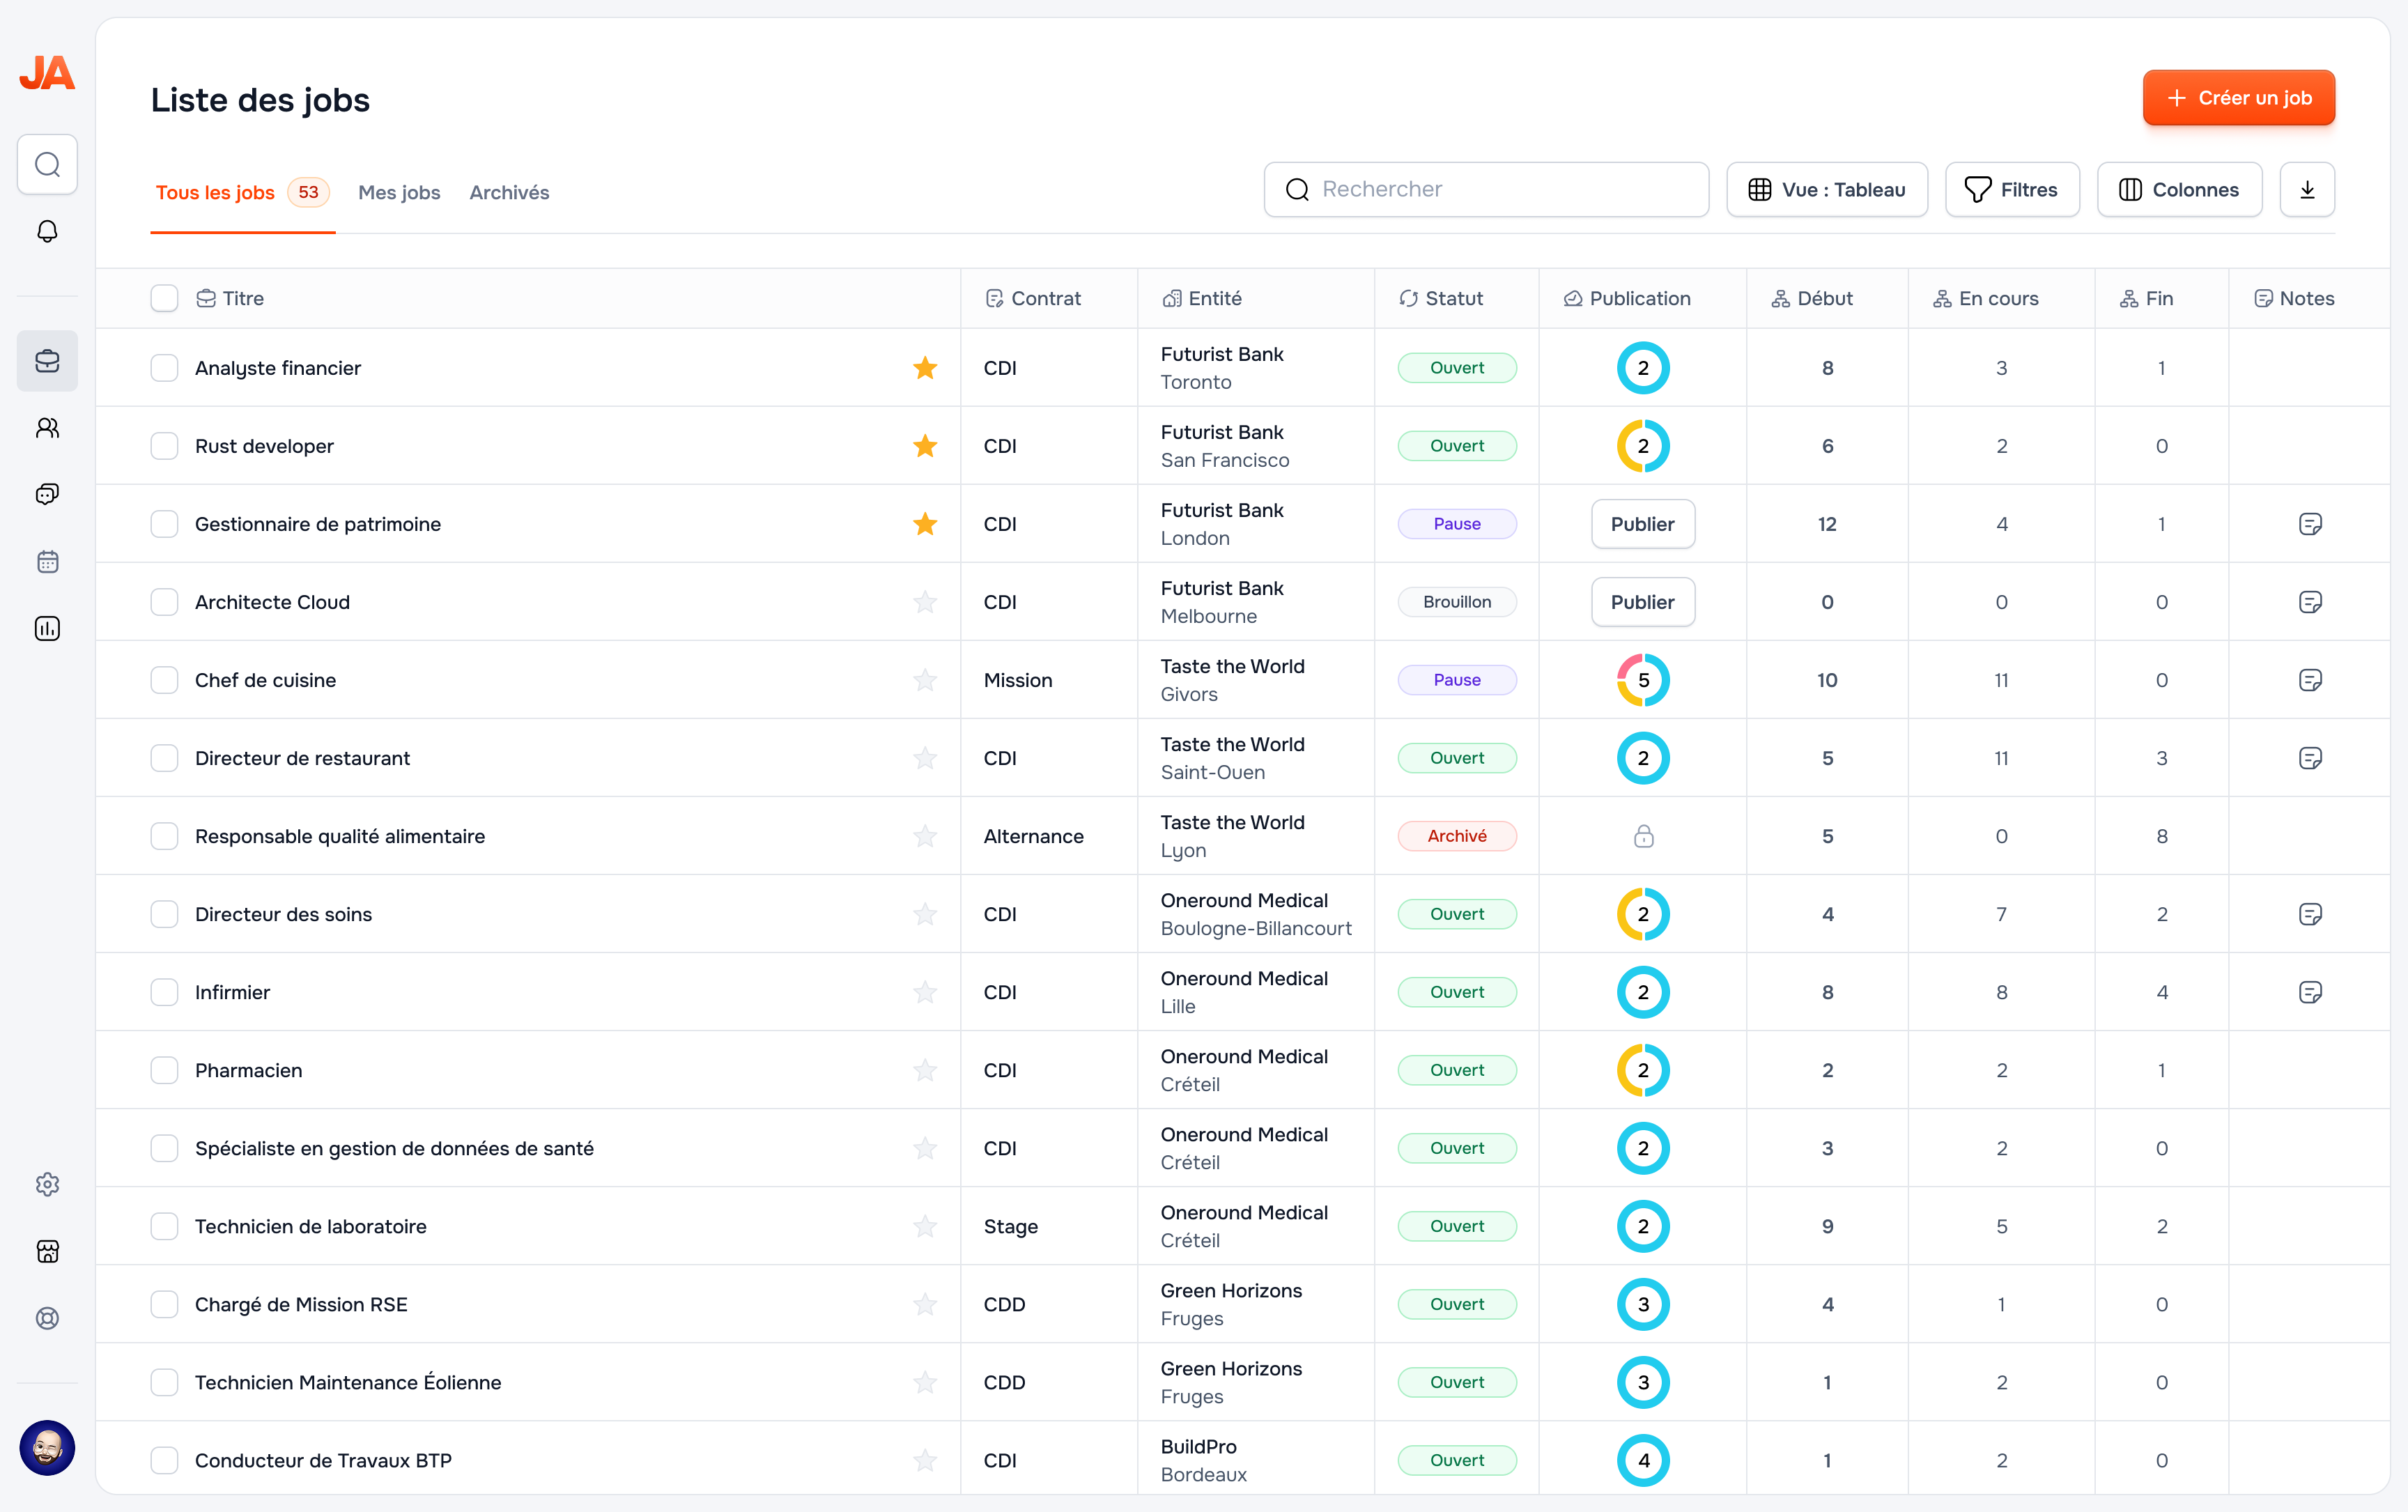Click the download export icon button
This screenshot has width=2408, height=1512.
pyautogui.click(x=2306, y=189)
